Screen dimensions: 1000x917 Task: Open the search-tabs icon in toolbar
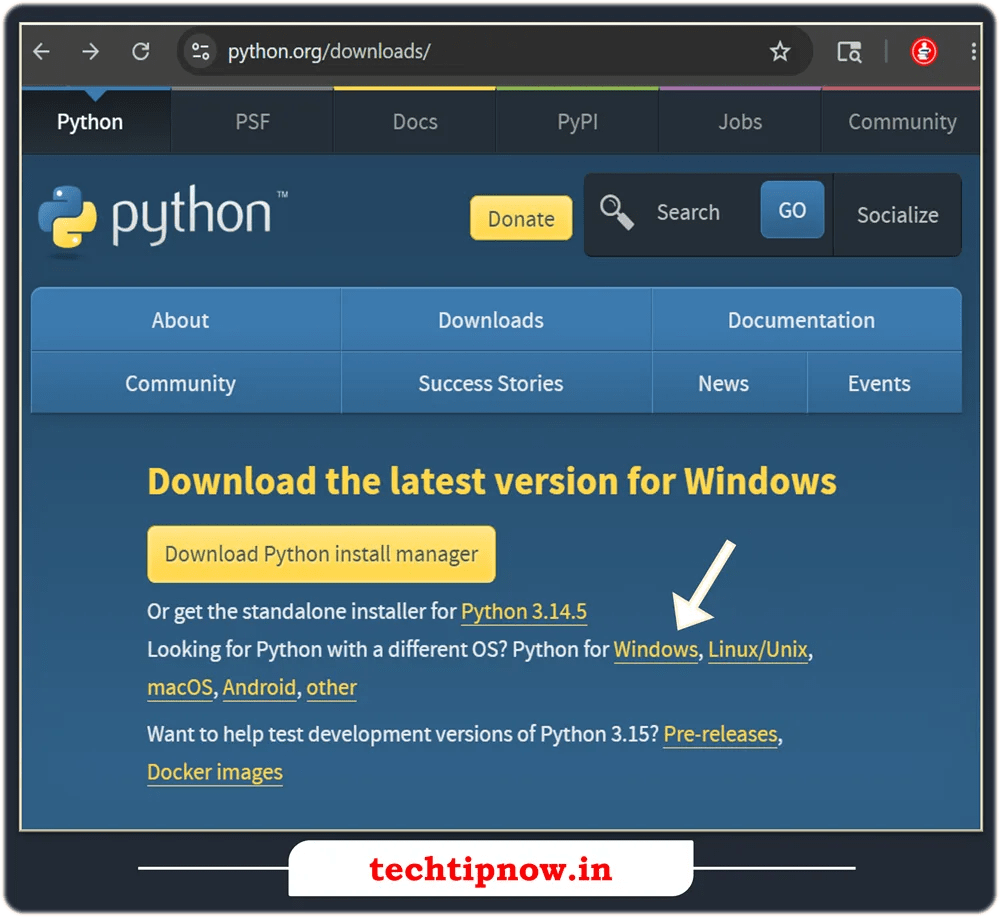tap(849, 52)
